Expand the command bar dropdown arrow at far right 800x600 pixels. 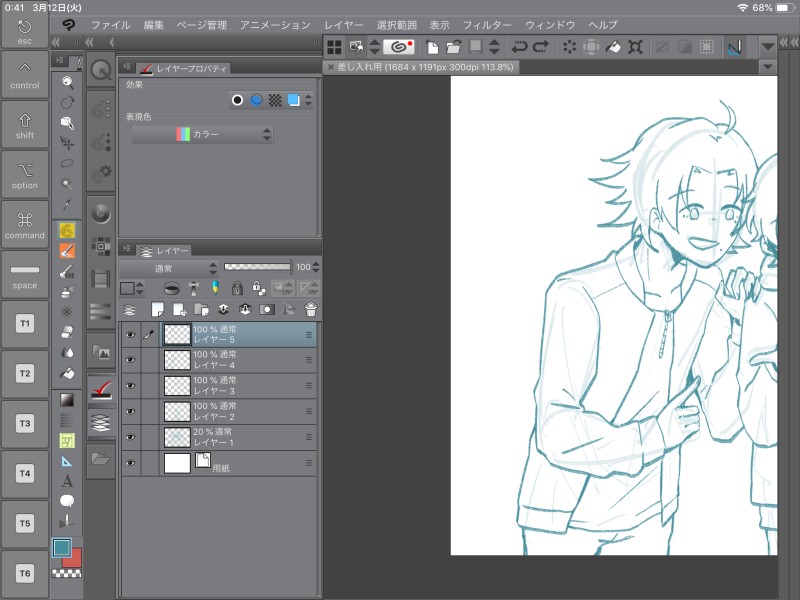[x=767, y=46]
